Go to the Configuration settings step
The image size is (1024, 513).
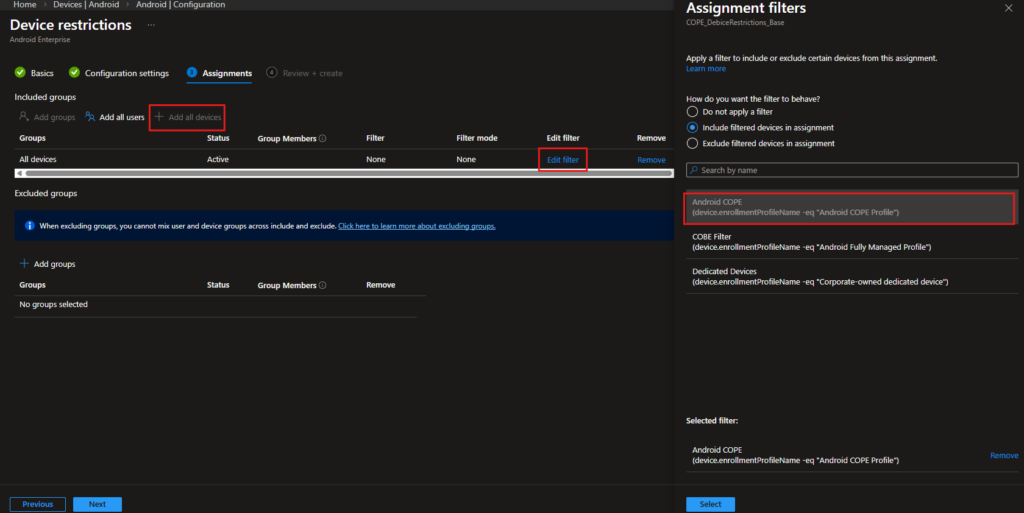click(x=126, y=73)
